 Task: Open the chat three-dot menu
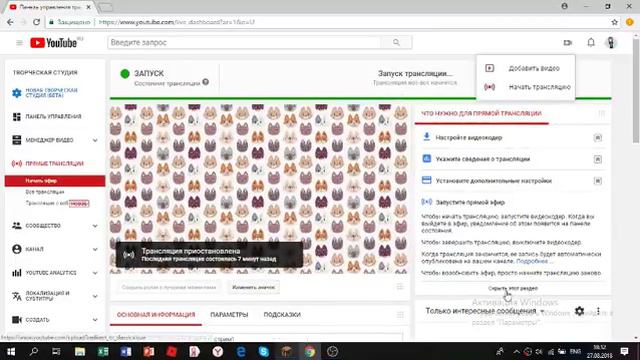tap(598, 311)
